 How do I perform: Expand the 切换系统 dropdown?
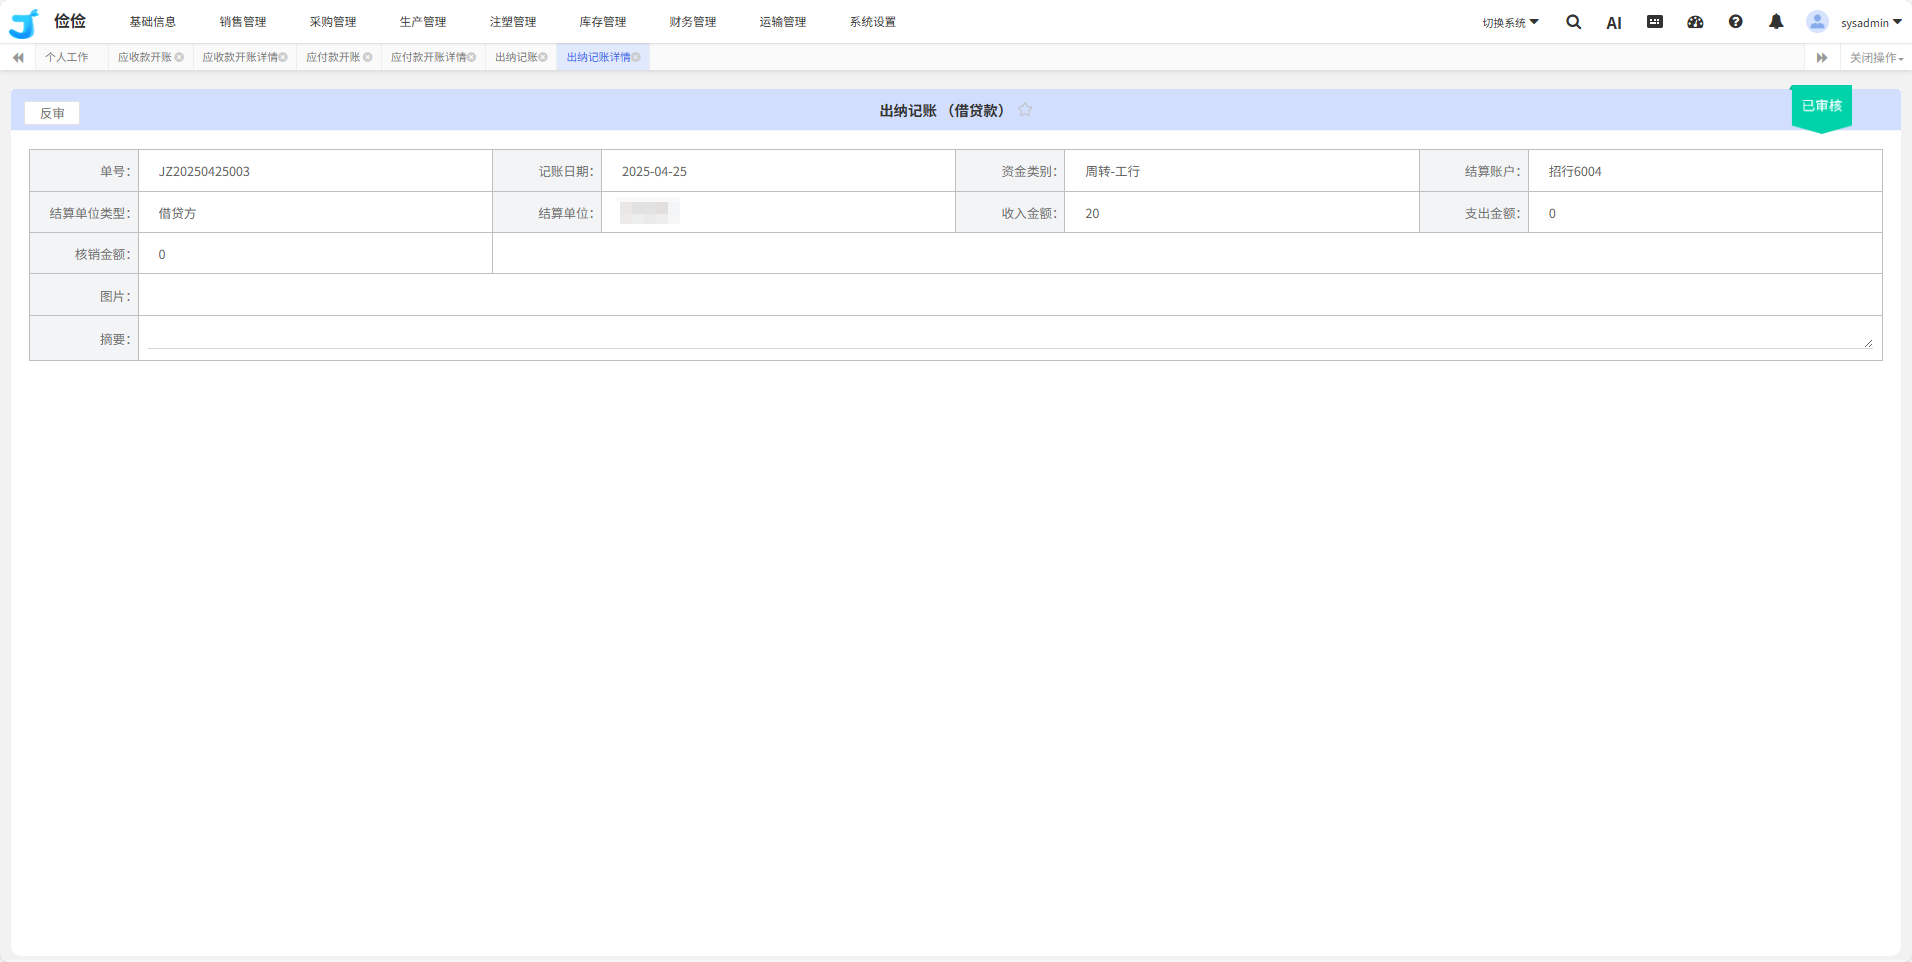(x=1510, y=23)
